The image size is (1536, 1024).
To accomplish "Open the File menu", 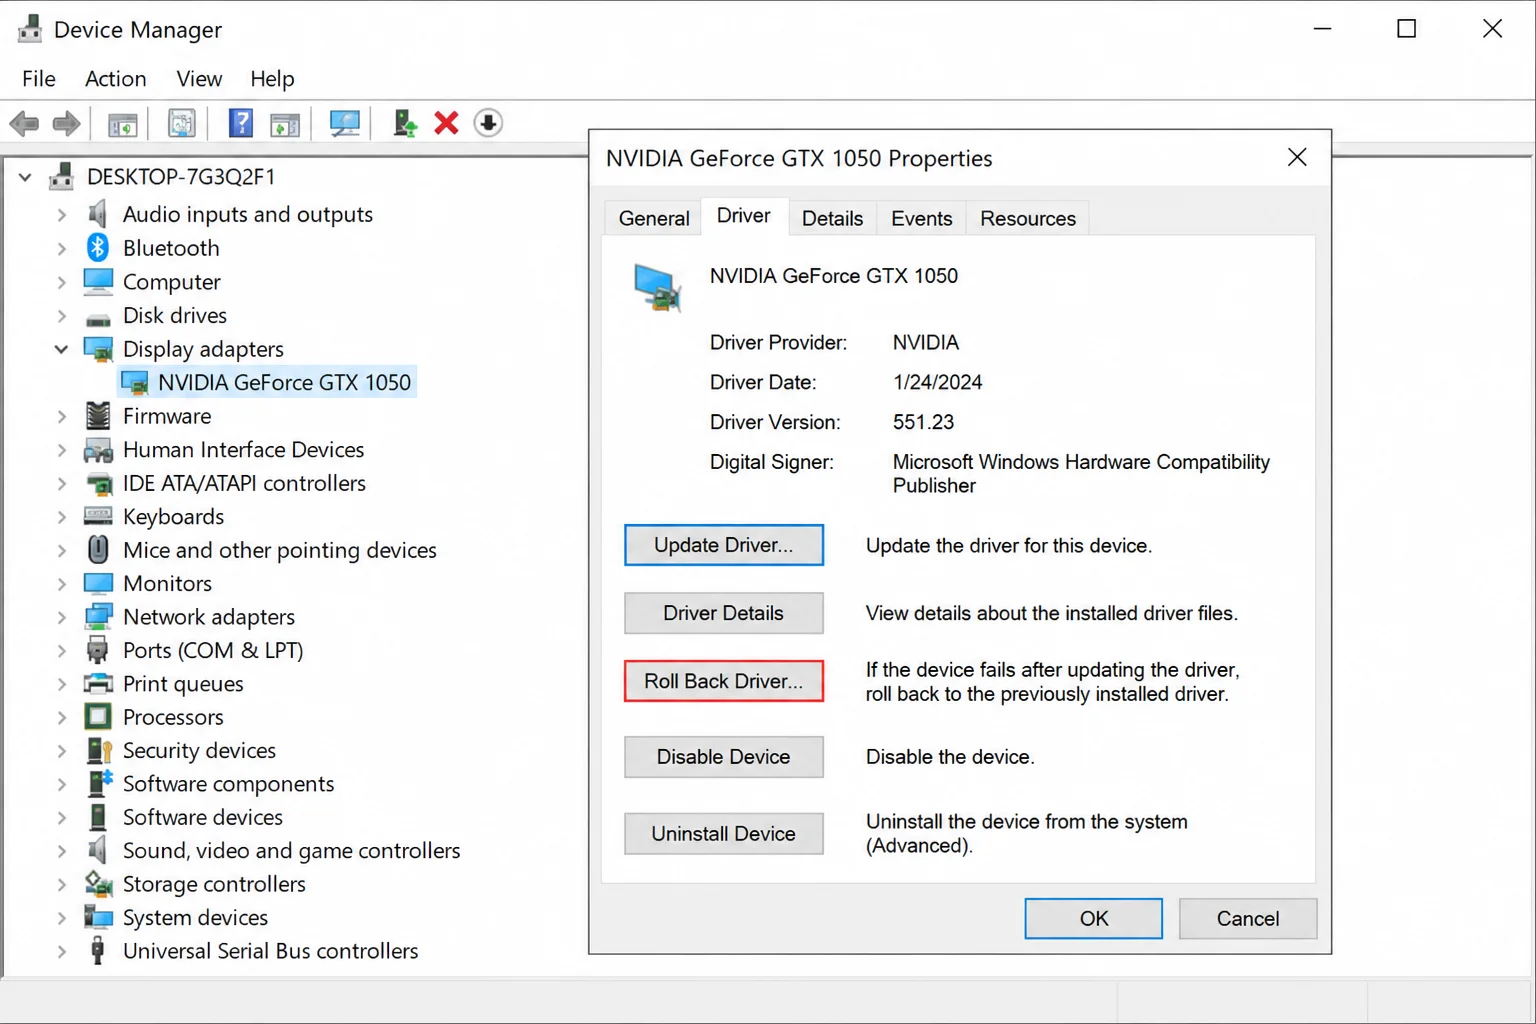I will 39,78.
